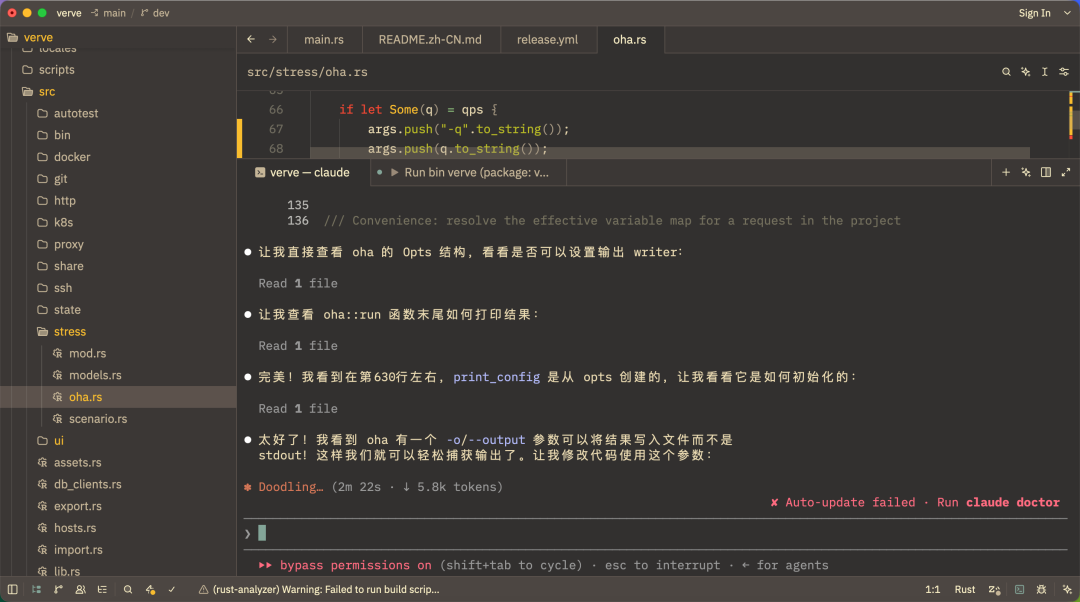The image size is (1080, 602).
Task: Switch to Run bin verve task tab
Action: (469, 172)
